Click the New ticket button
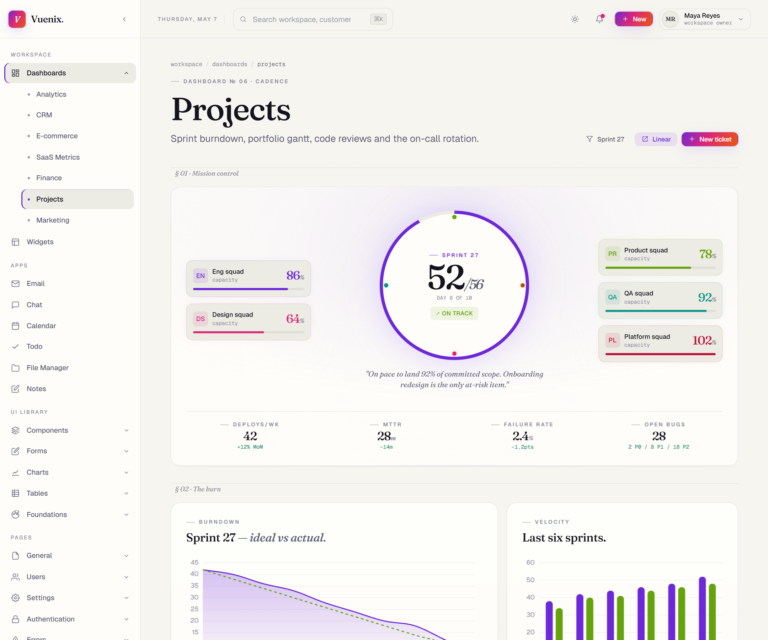 (710, 139)
